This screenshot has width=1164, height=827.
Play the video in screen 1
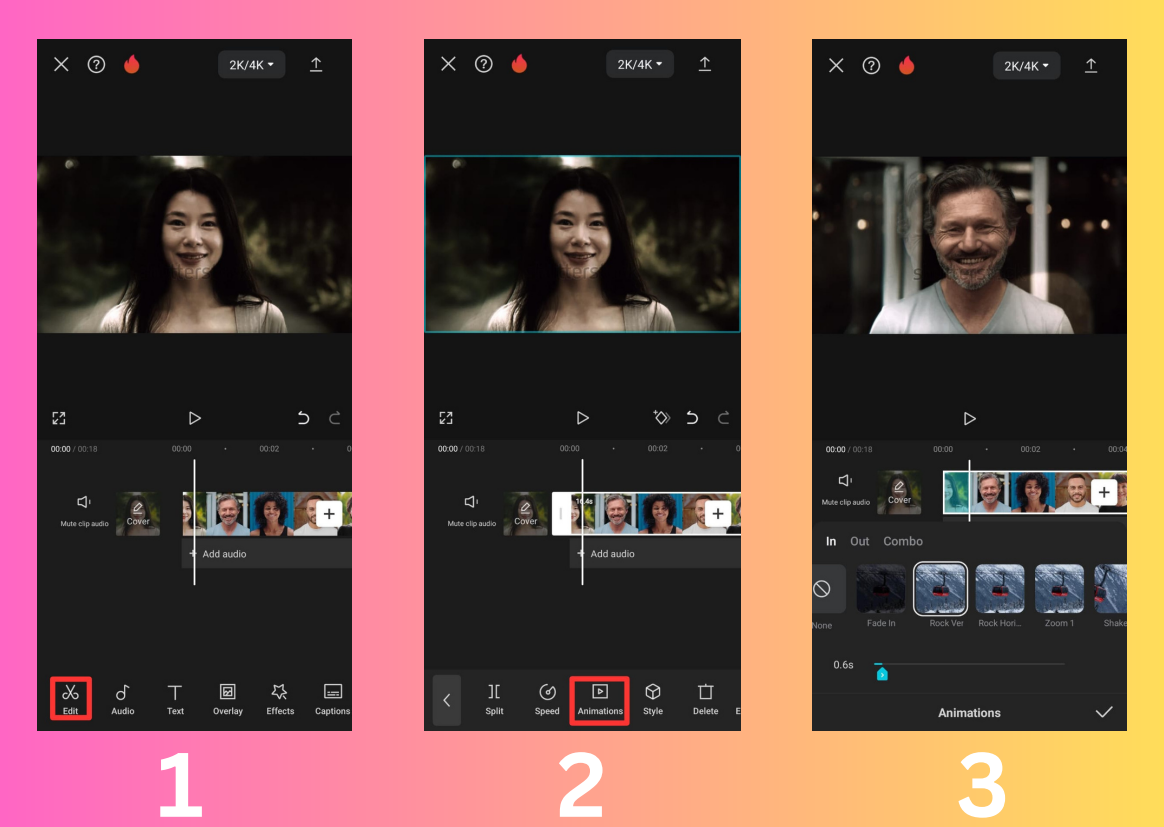click(194, 418)
